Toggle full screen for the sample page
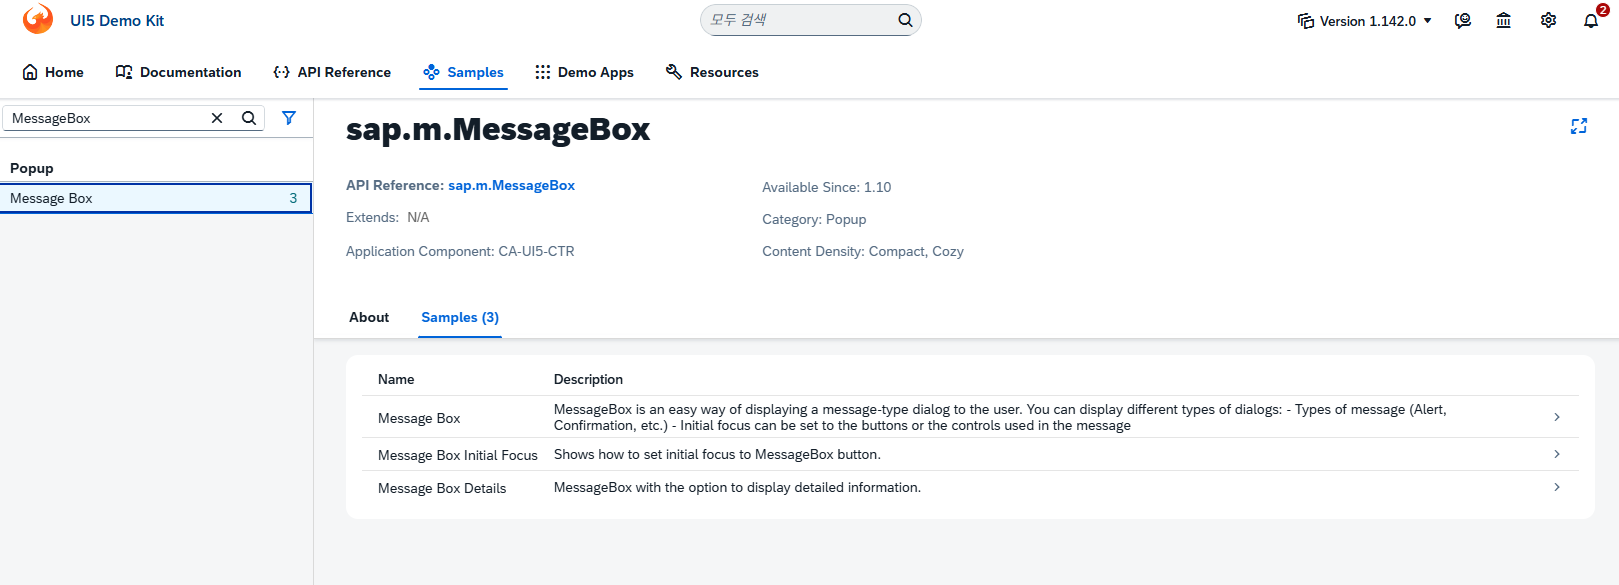1619x585 pixels. (1579, 126)
